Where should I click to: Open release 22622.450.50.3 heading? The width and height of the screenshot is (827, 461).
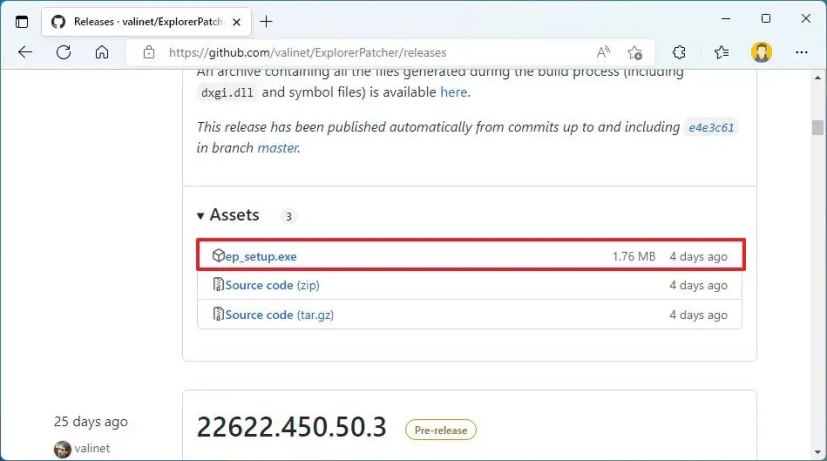point(292,427)
